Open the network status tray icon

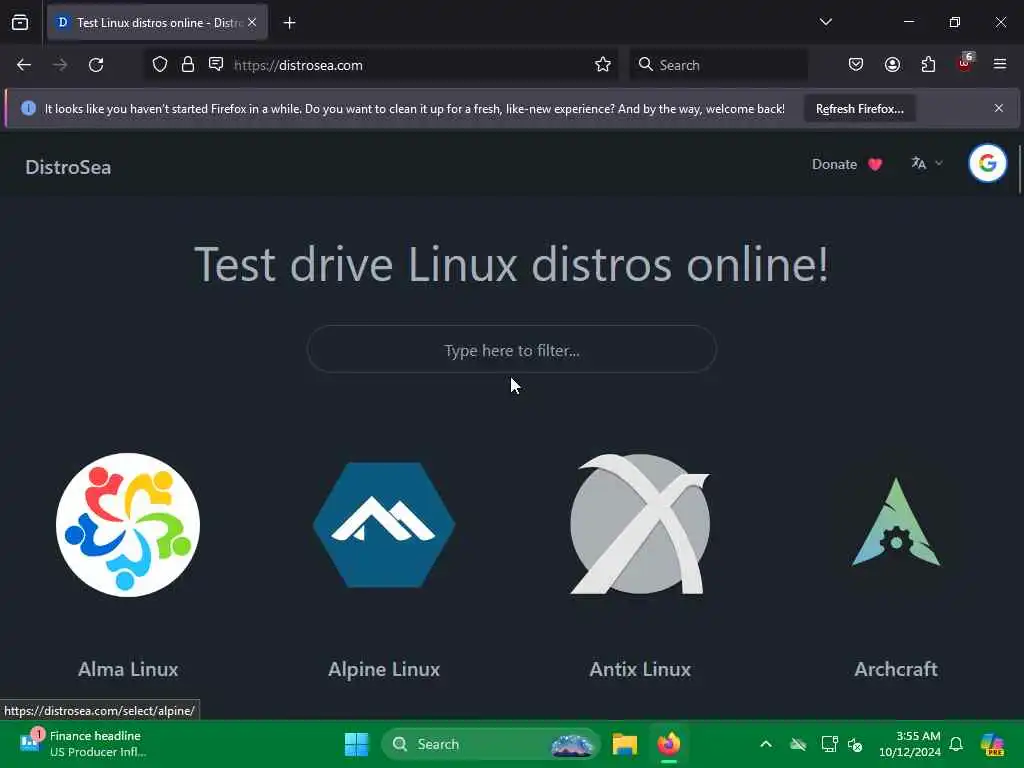pos(829,744)
